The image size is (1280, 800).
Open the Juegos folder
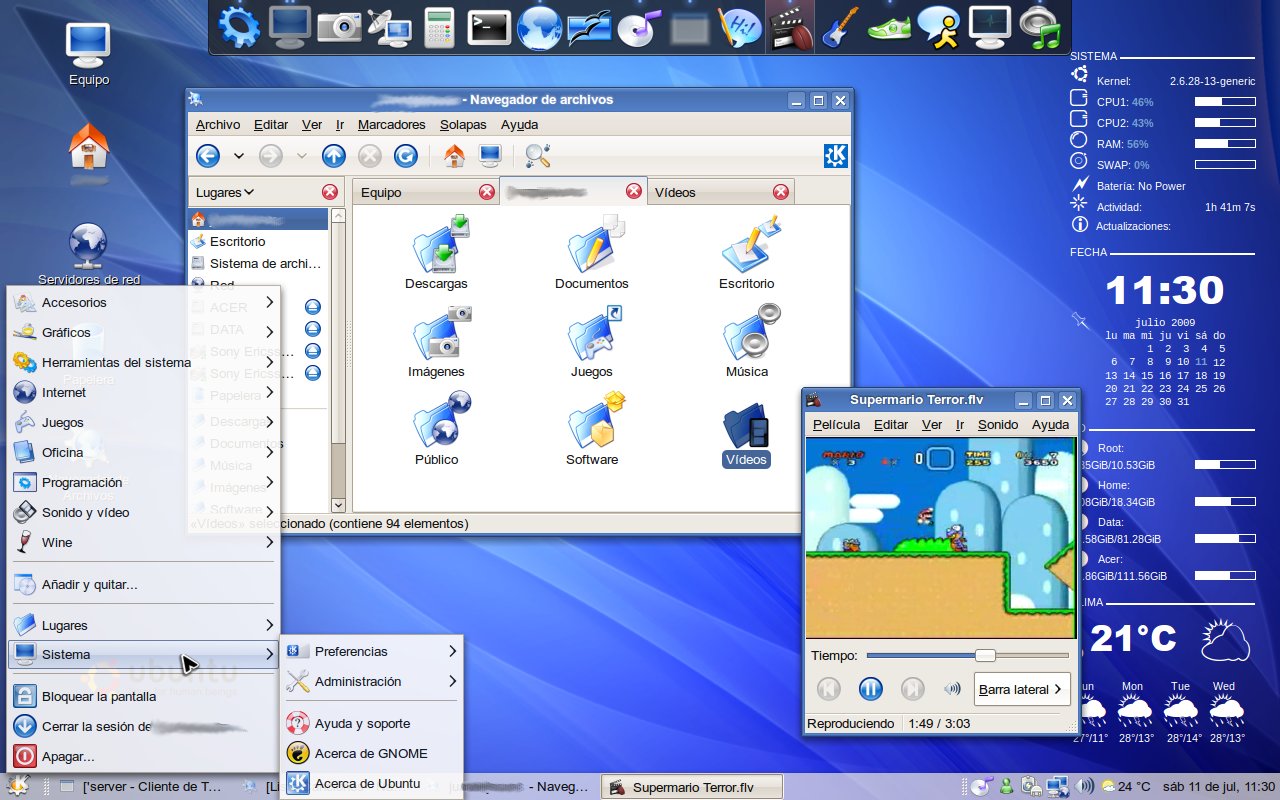tap(592, 340)
